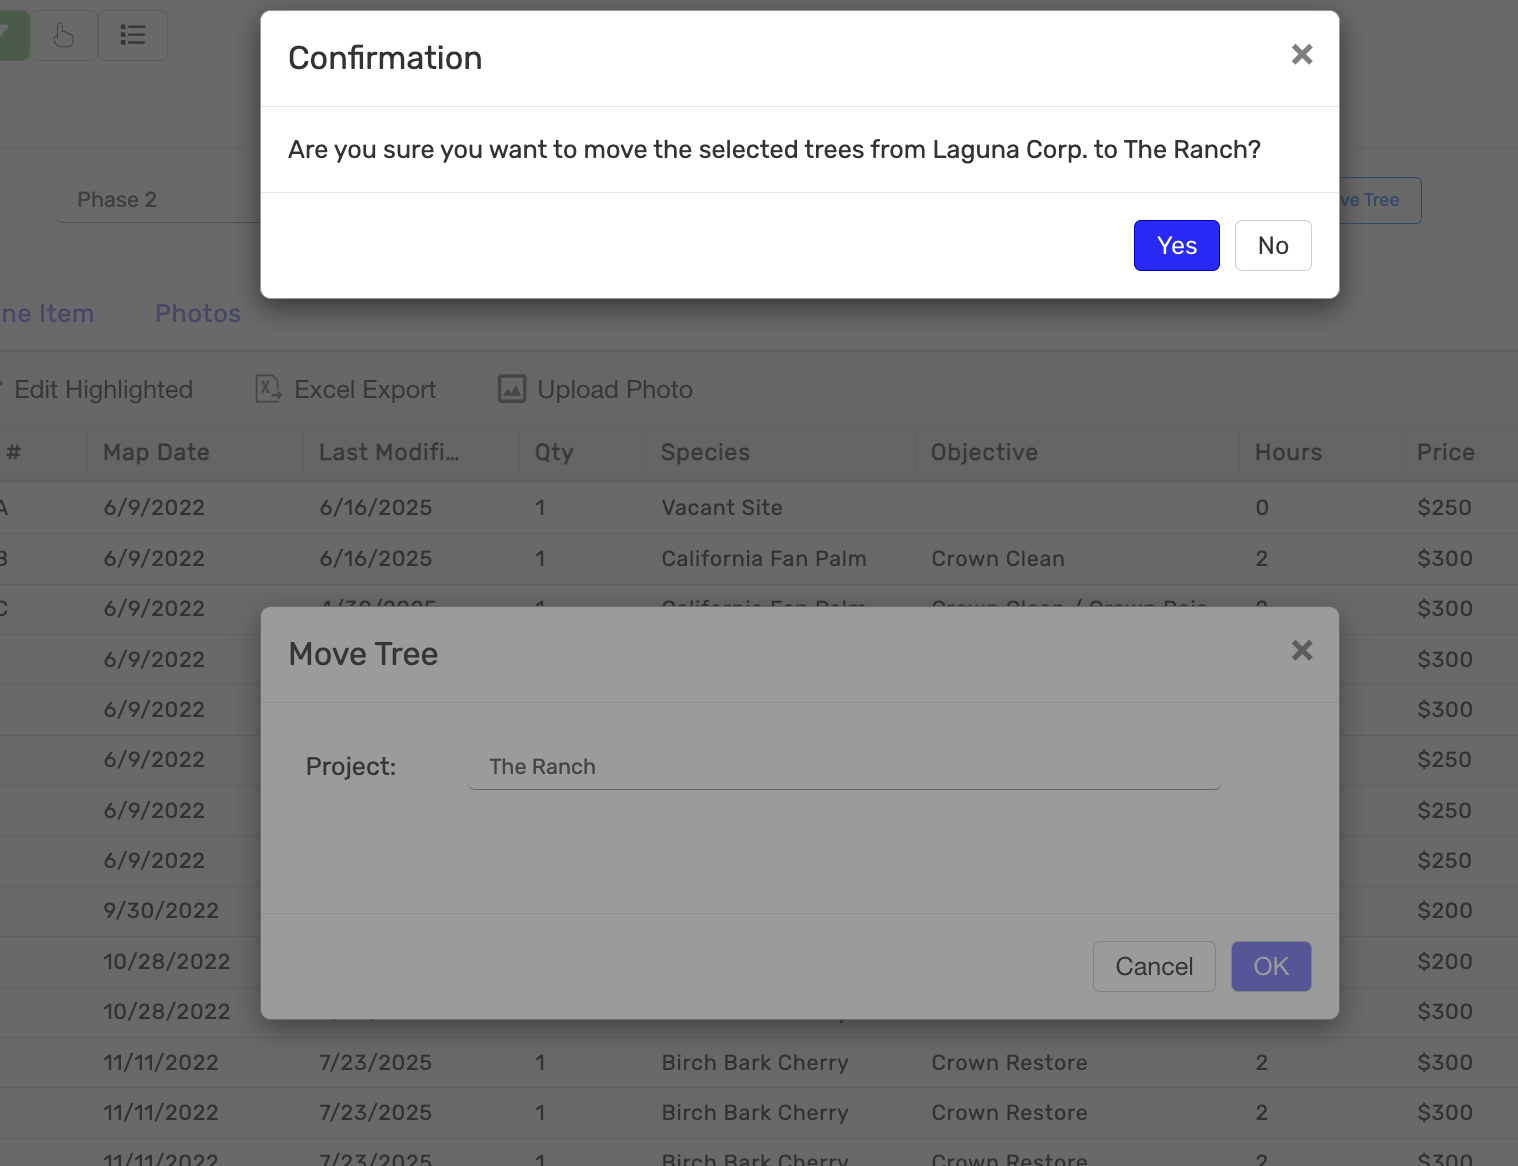Close the Confirmation dialog with X
This screenshot has height=1166, width=1518.
1301,55
